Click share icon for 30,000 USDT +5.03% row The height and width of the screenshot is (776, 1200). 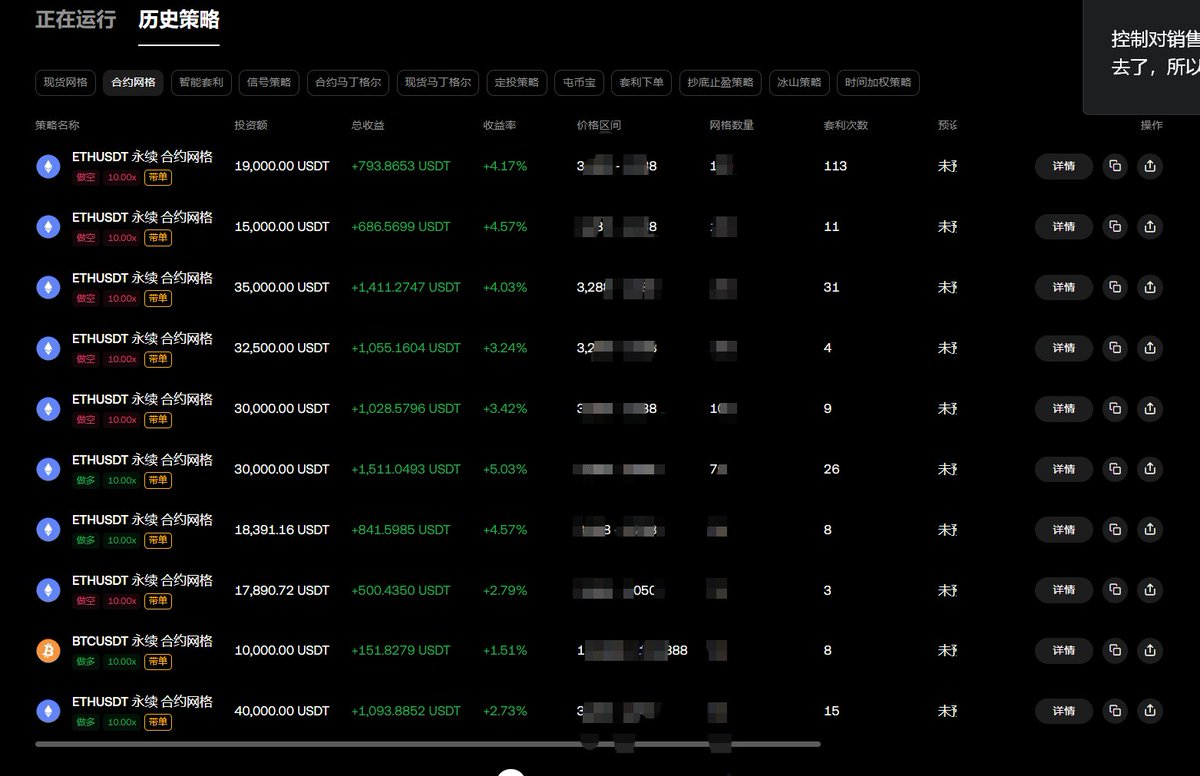click(x=1150, y=469)
